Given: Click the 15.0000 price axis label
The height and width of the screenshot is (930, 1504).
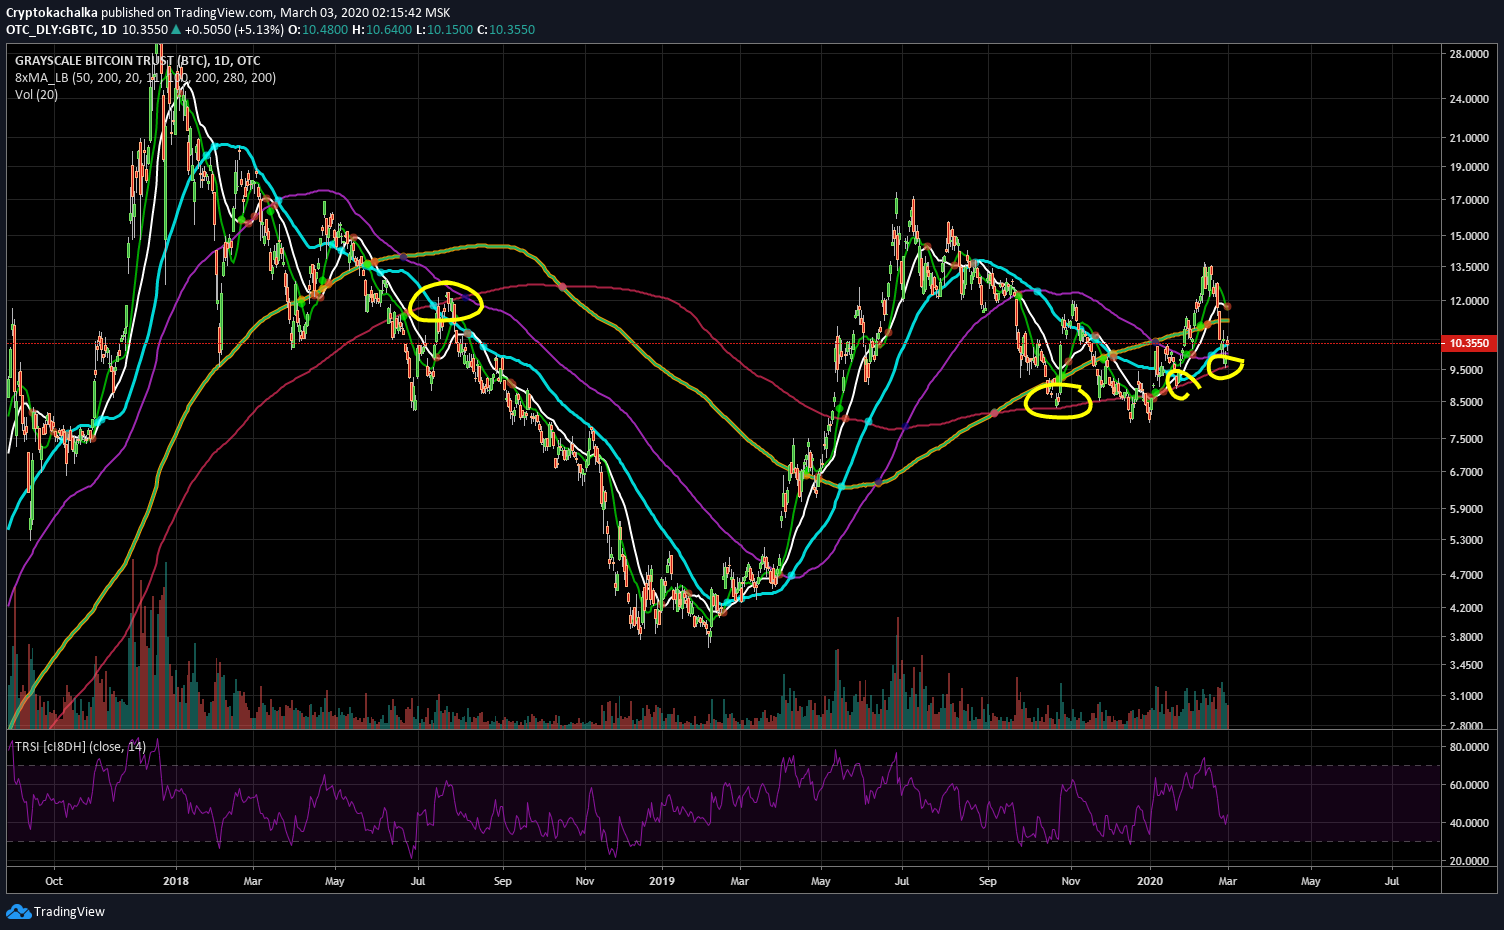Looking at the screenshot, I should point(1469,236).
